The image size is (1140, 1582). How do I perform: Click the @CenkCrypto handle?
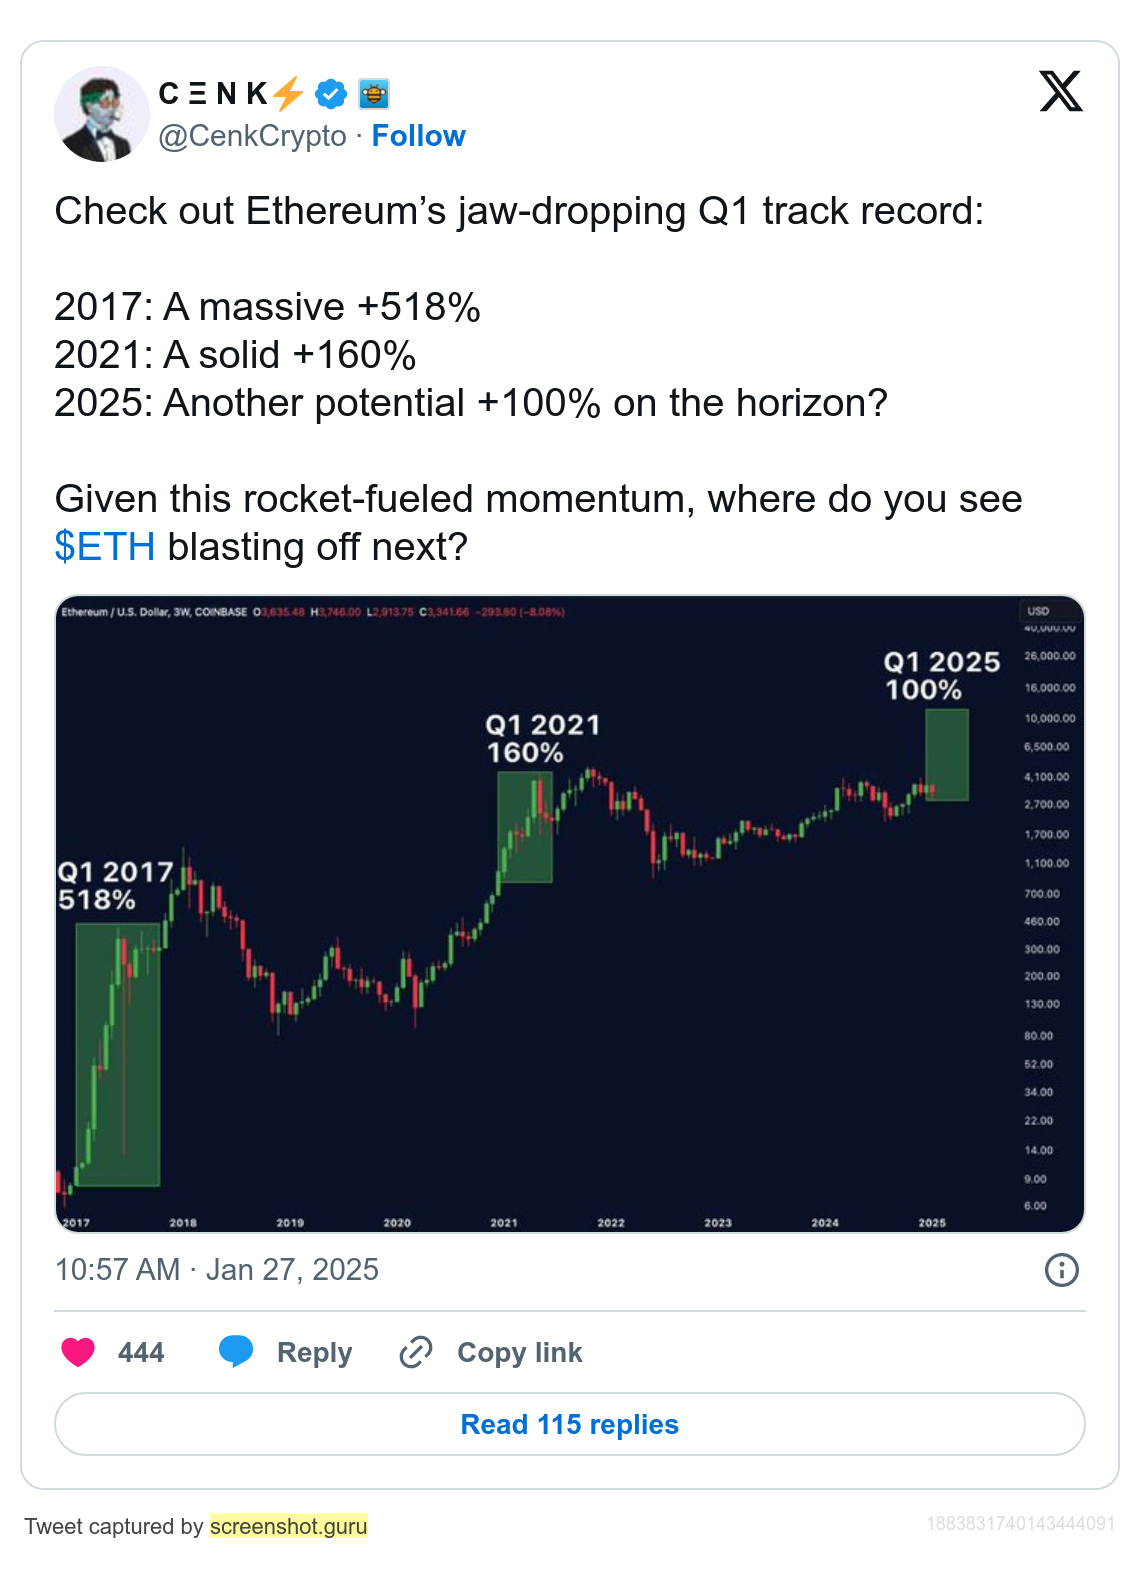[253, 136]
